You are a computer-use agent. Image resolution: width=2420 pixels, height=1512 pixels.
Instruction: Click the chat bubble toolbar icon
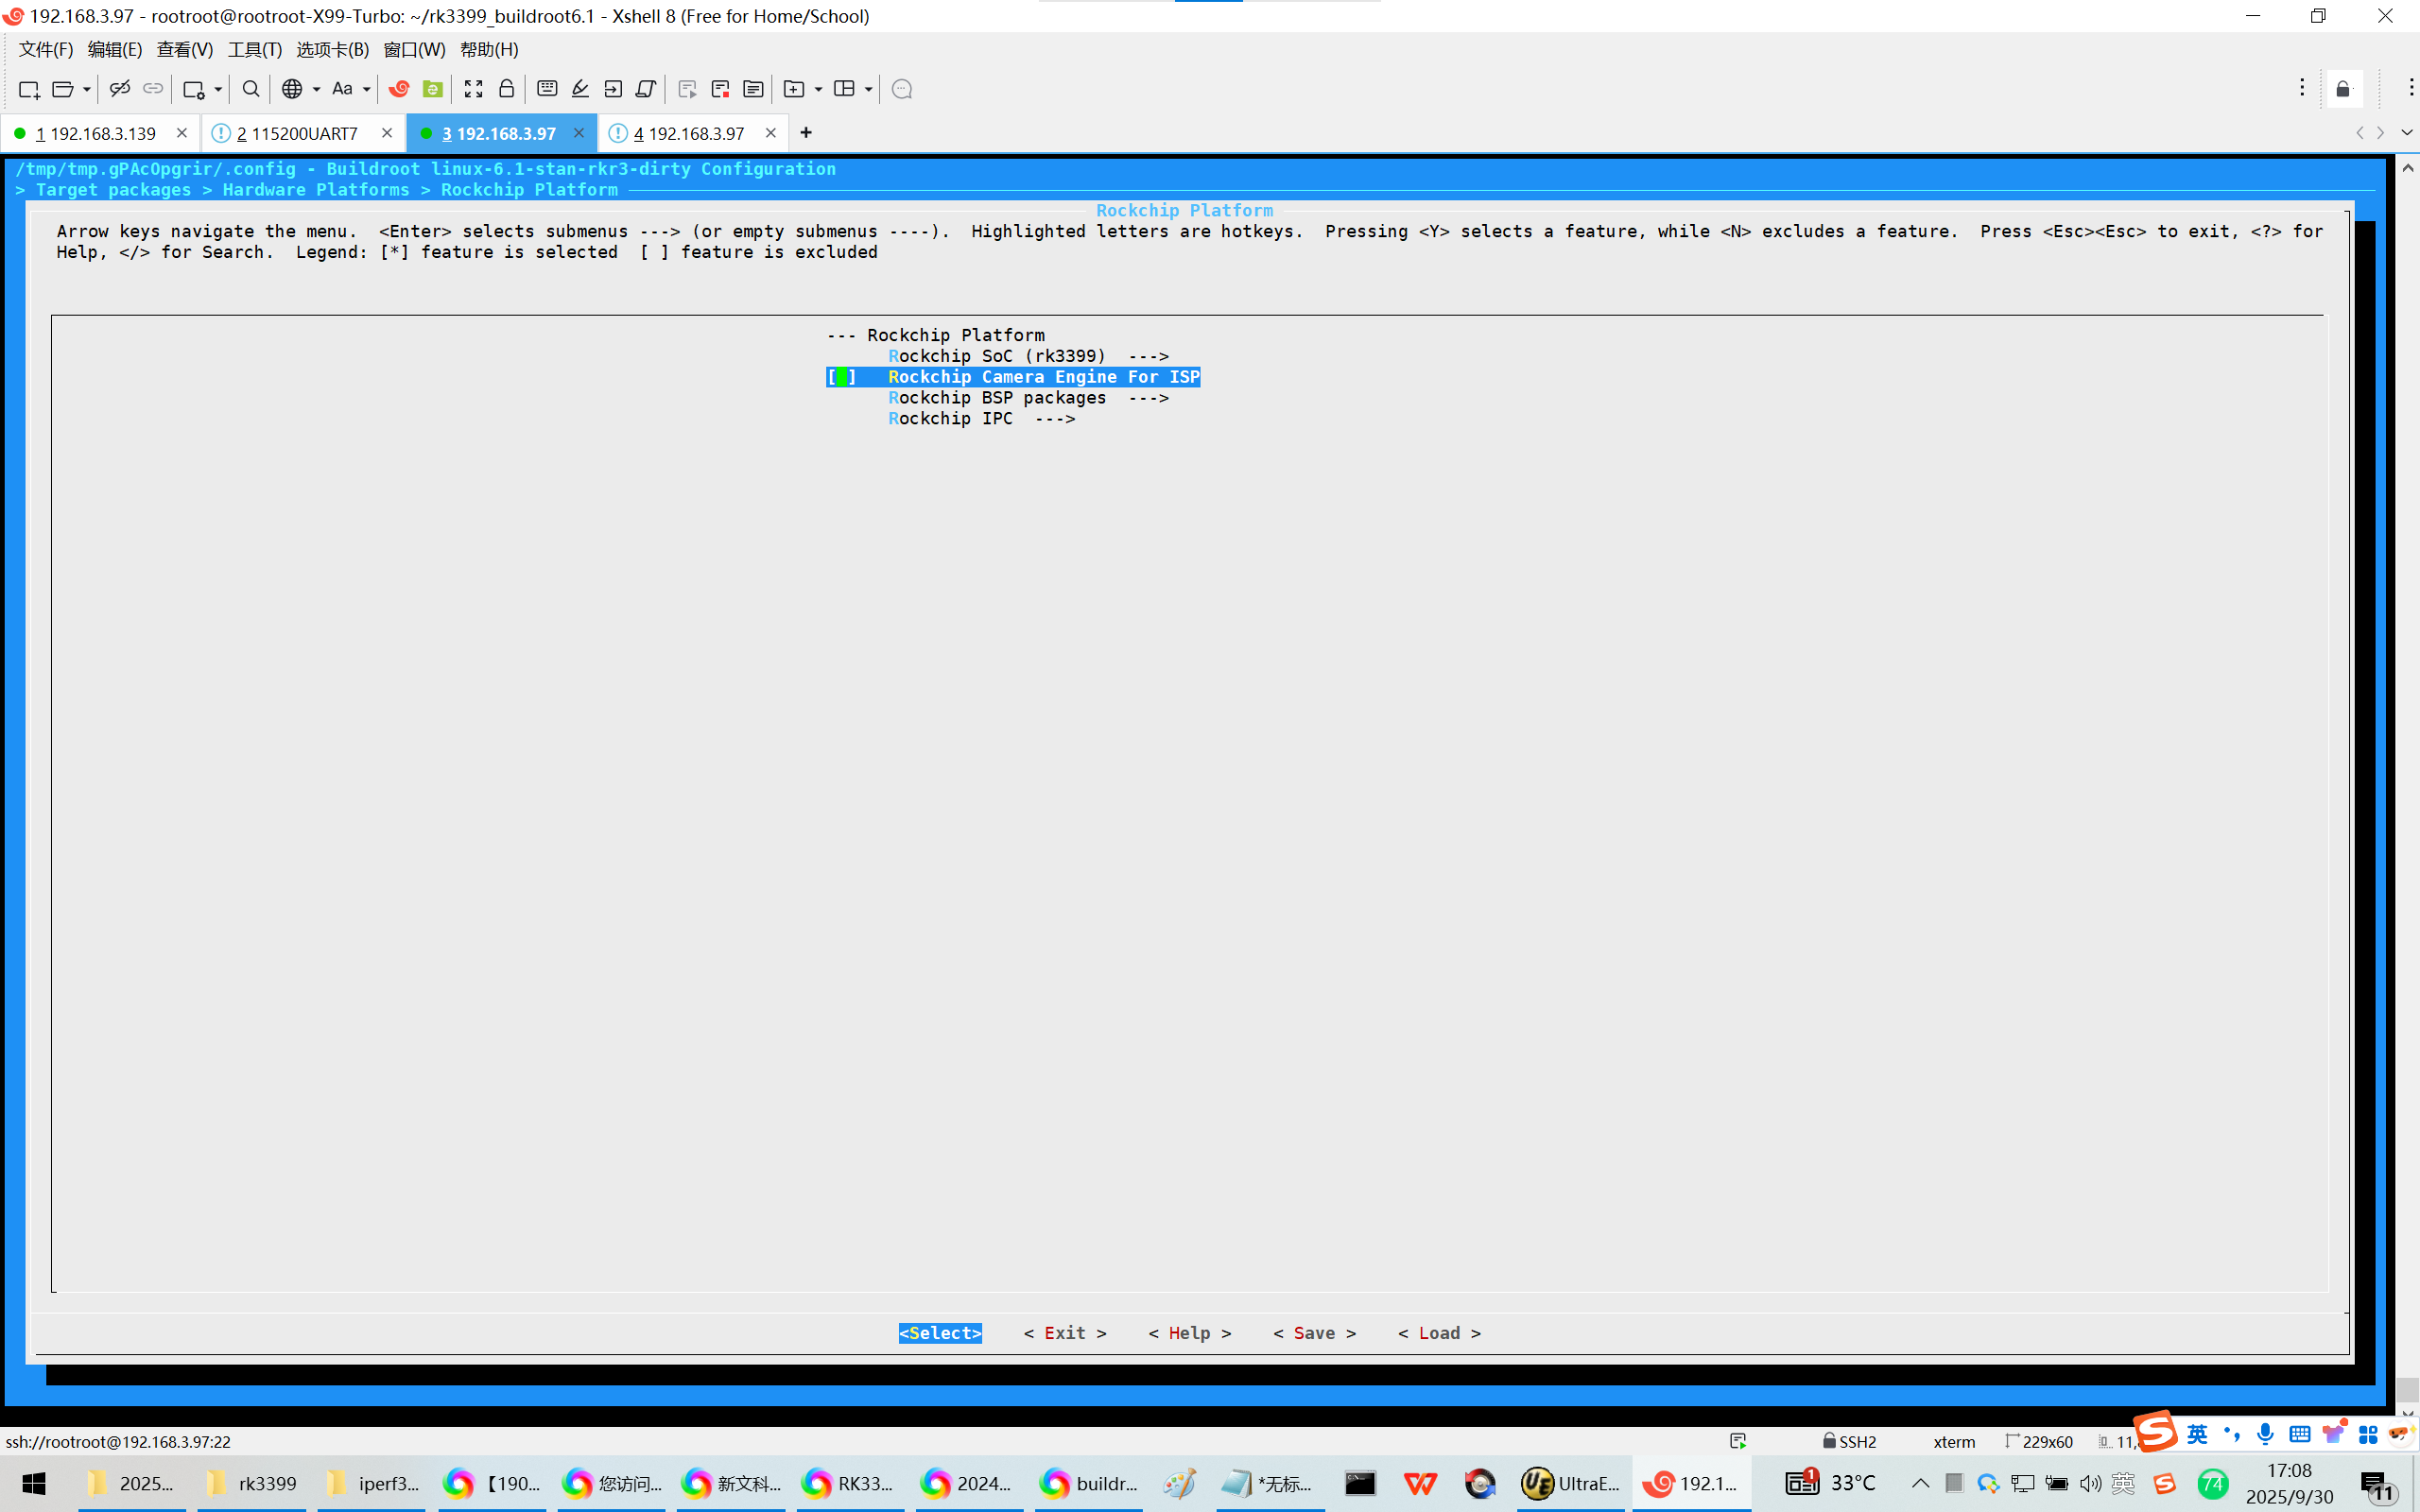(x=901, y=89)
